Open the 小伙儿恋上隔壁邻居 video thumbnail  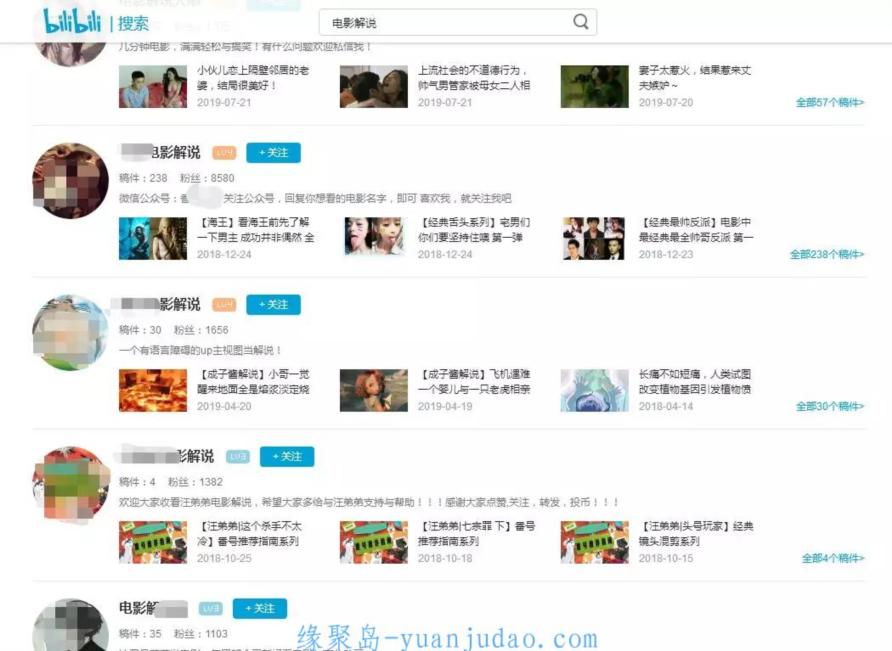152,86
